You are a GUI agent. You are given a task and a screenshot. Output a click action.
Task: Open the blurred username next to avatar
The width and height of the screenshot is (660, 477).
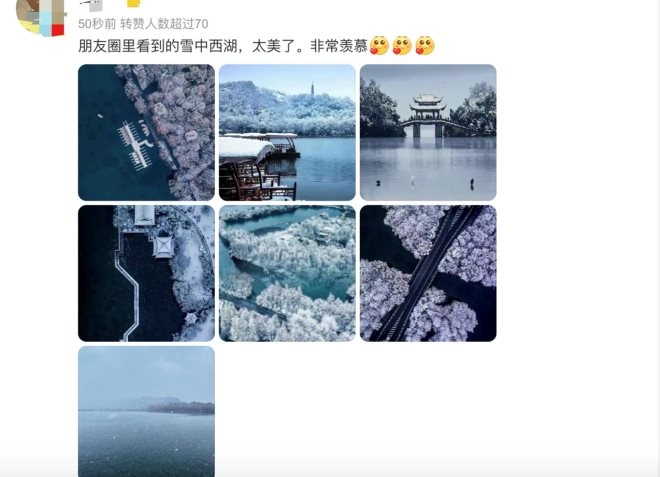point(92,4)
